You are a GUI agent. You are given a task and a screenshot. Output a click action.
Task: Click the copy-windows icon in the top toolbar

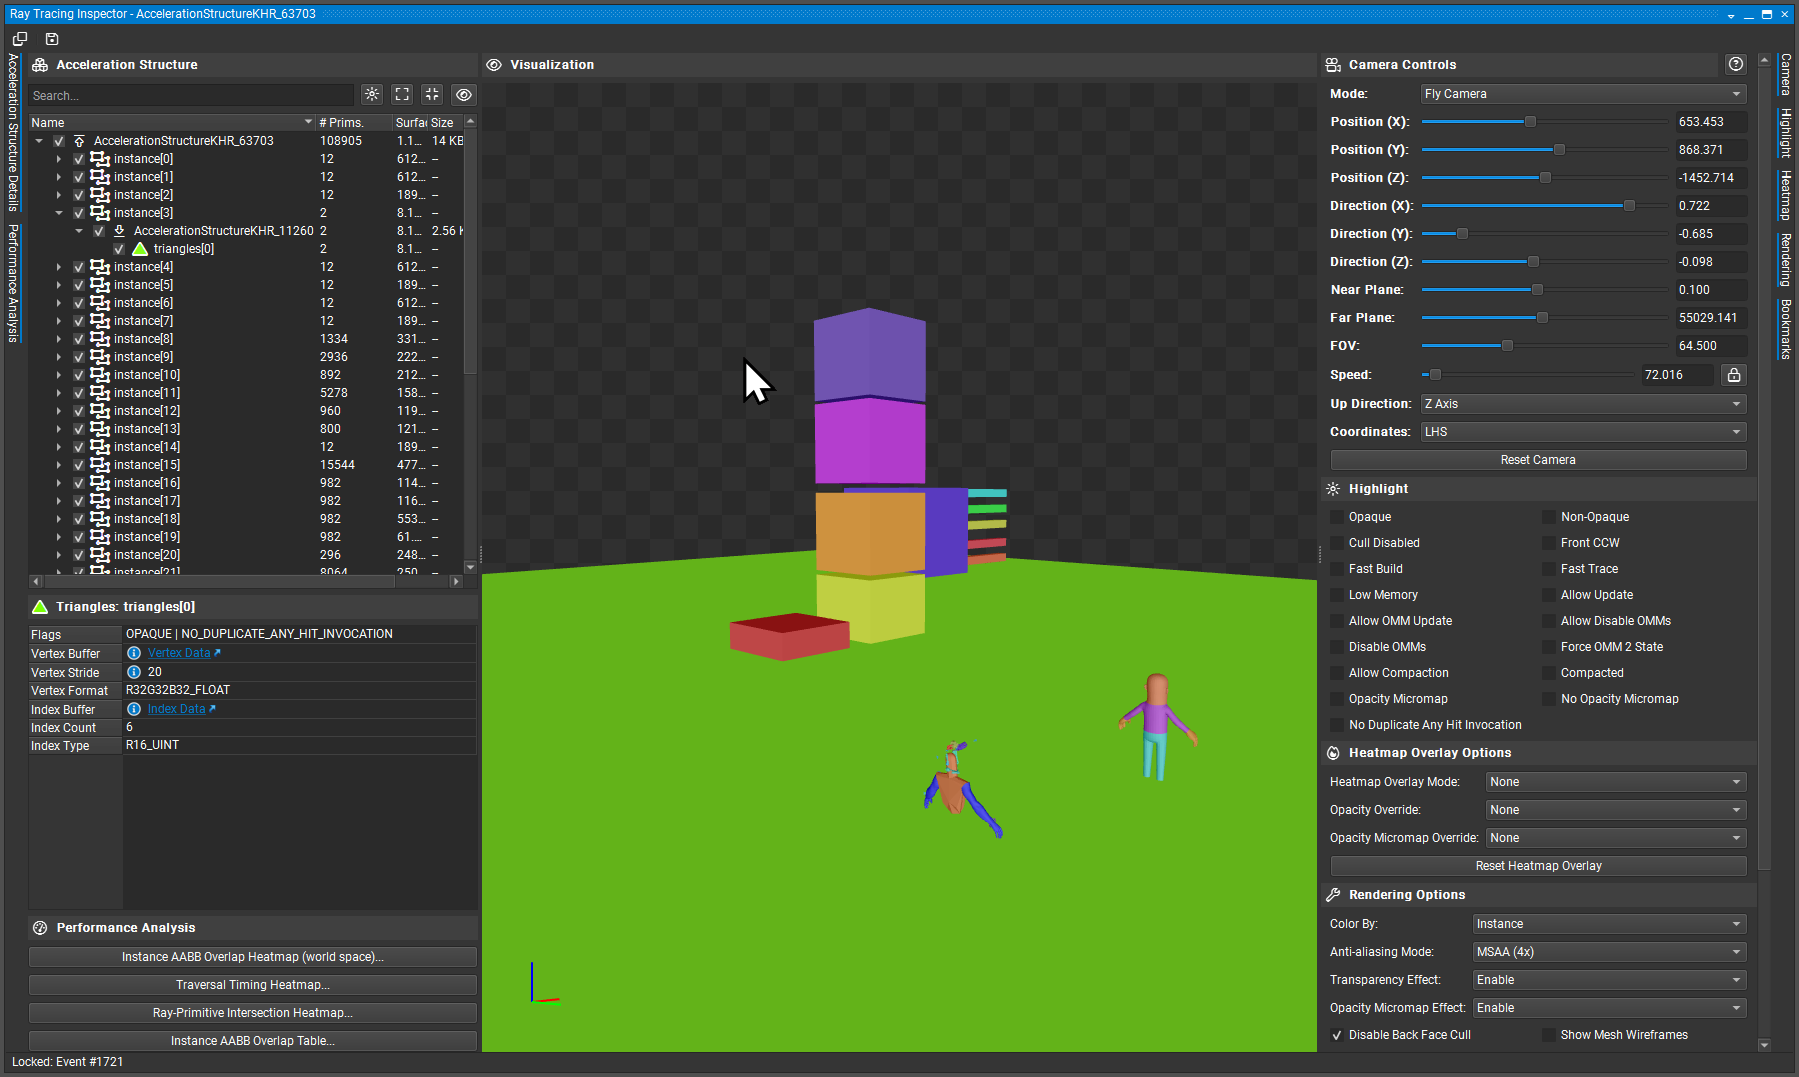pos(20,39)
